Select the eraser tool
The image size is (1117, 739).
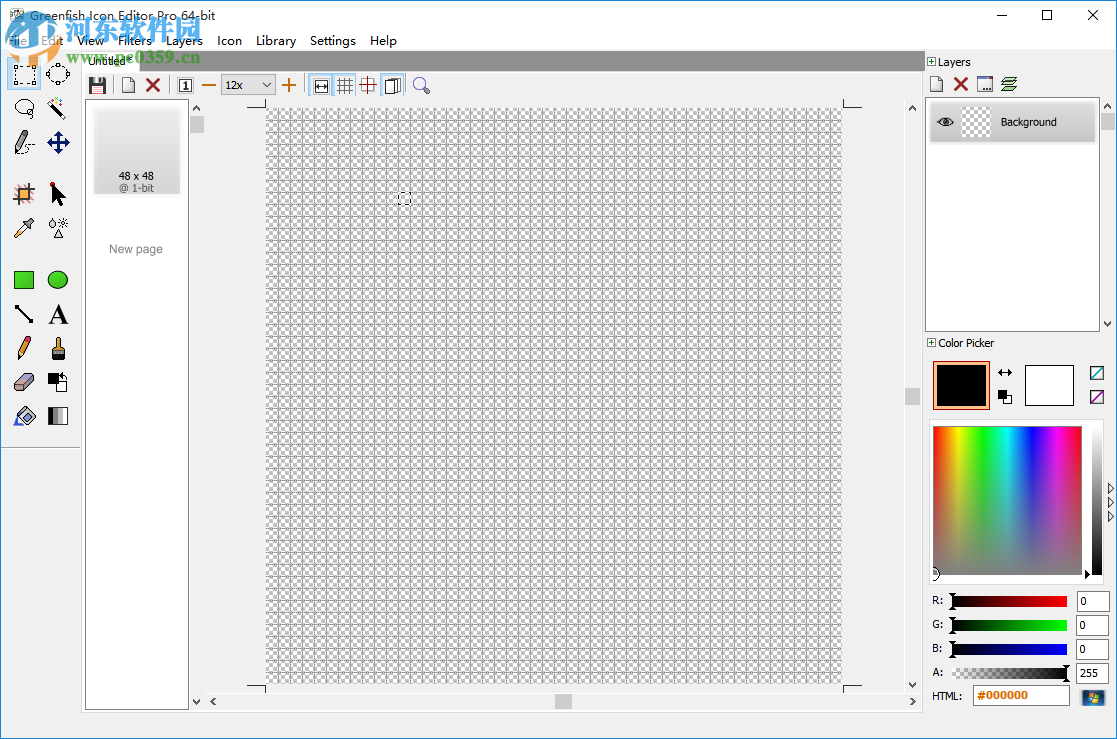pyautogui.click(x=23, y=381)
